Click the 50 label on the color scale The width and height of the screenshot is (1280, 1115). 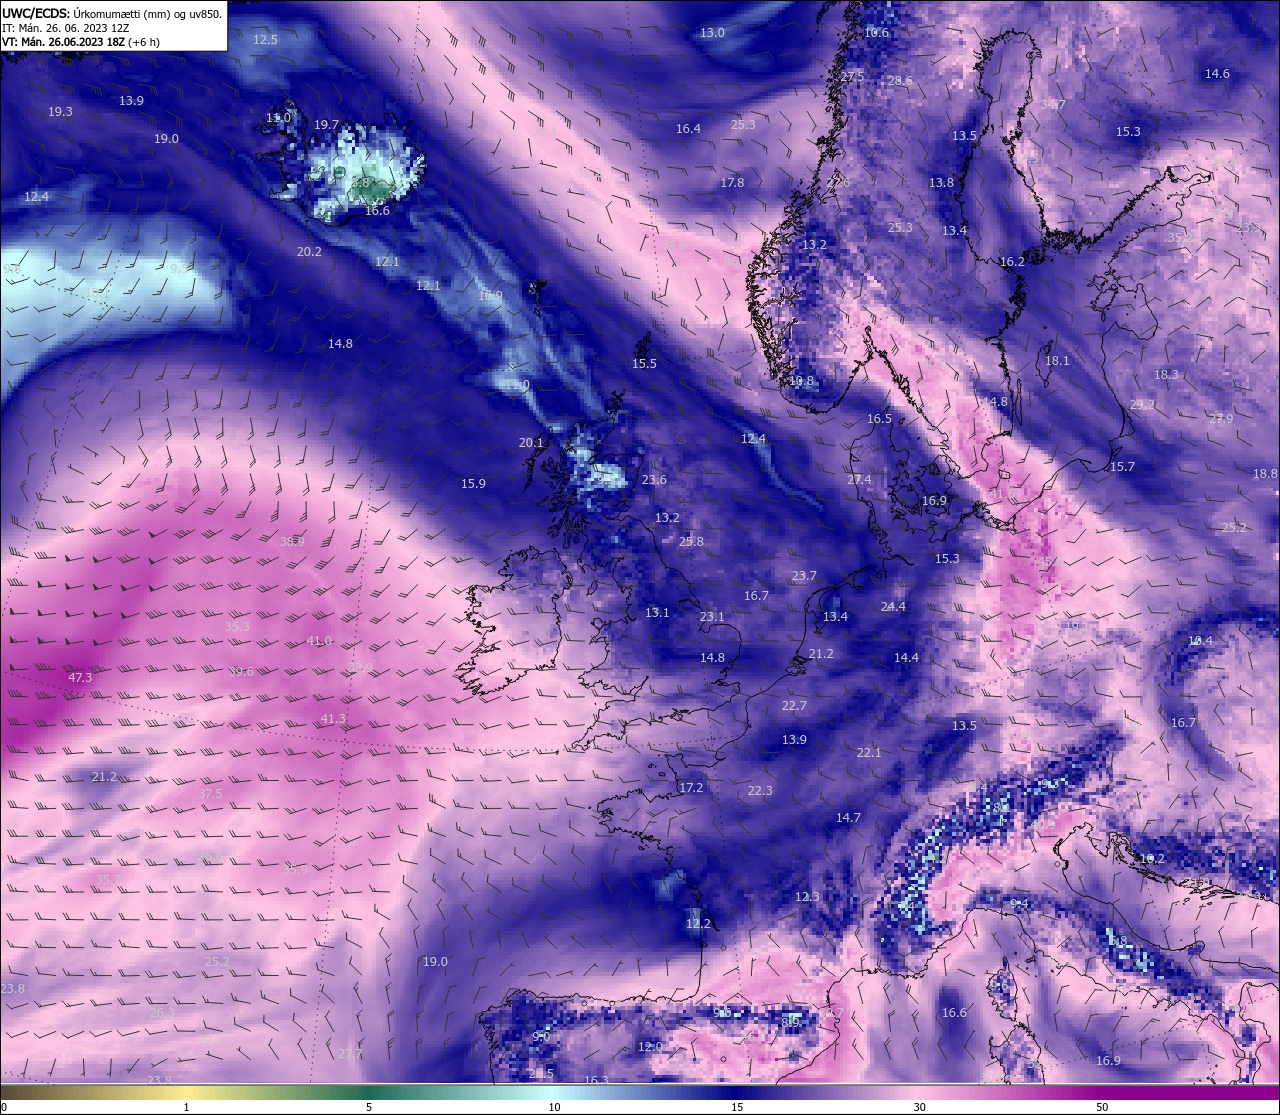[x=1102, y=1107]
